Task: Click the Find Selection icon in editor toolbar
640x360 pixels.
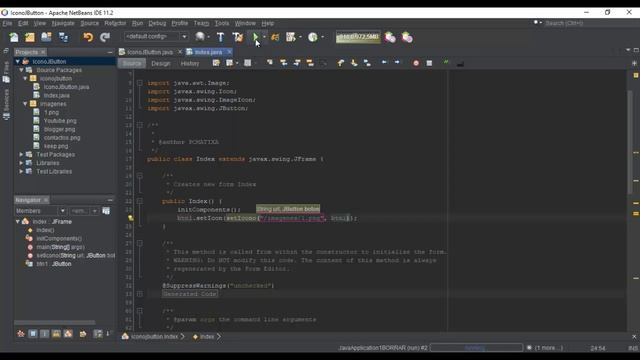Action: [270, 62]
